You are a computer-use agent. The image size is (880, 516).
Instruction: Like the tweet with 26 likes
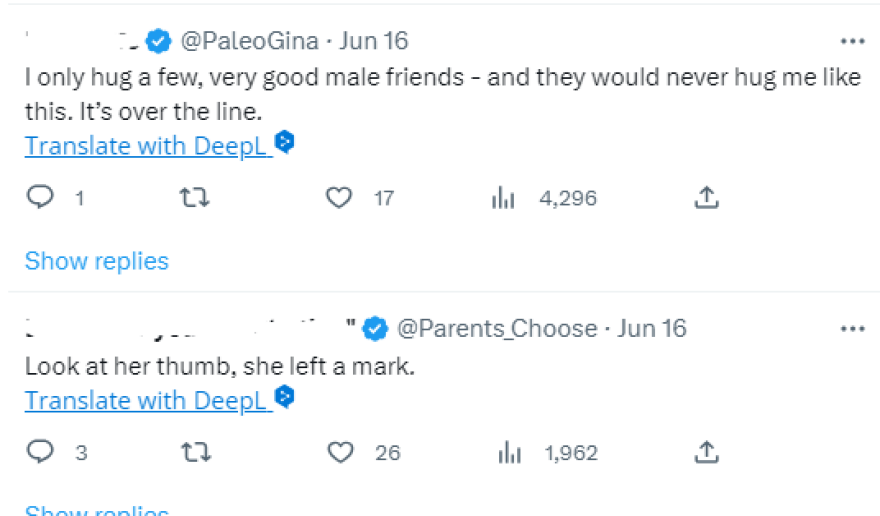[341, 453]
